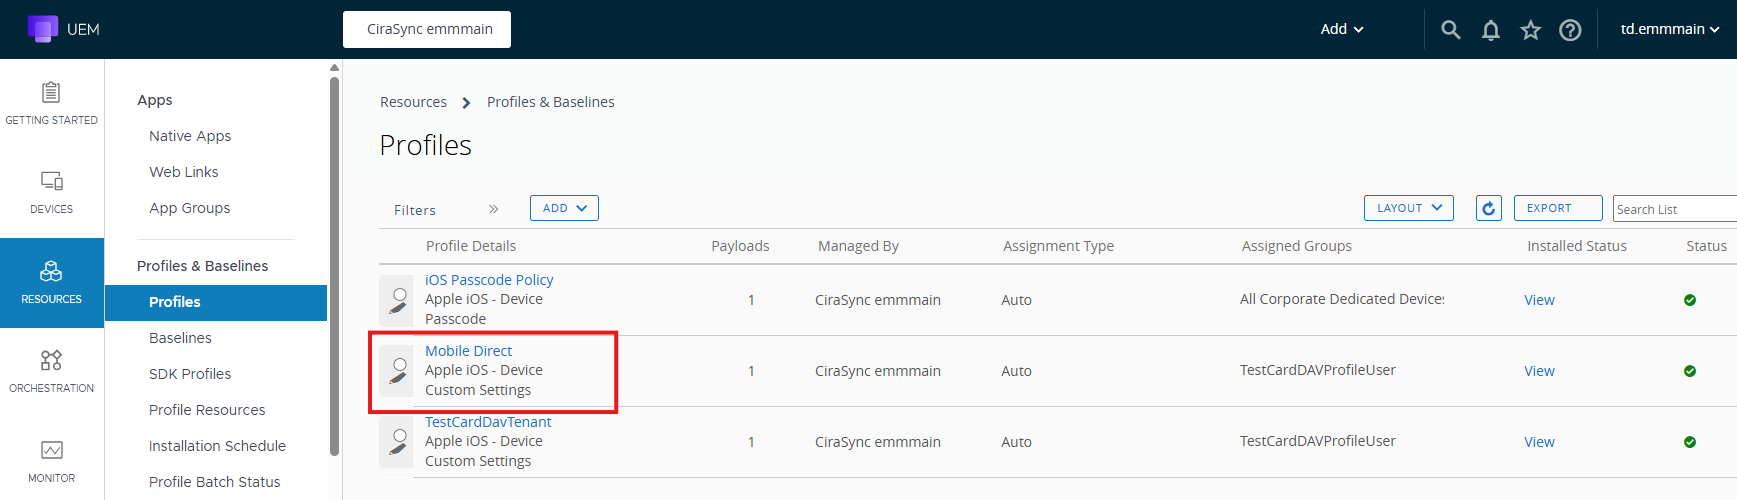Refresh the profiles list
This screenshot has width=1737, height=500.
(x=1488, y=208)
